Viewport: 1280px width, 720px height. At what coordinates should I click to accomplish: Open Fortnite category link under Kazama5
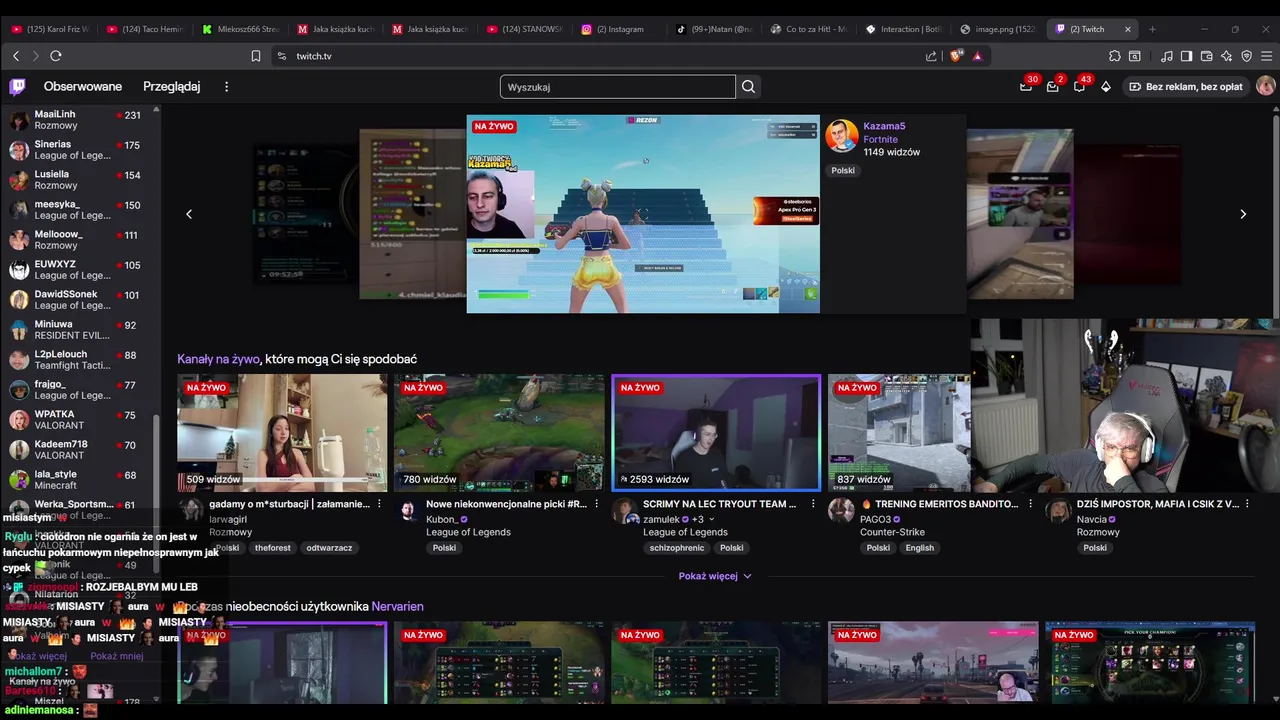coord(881,139)
